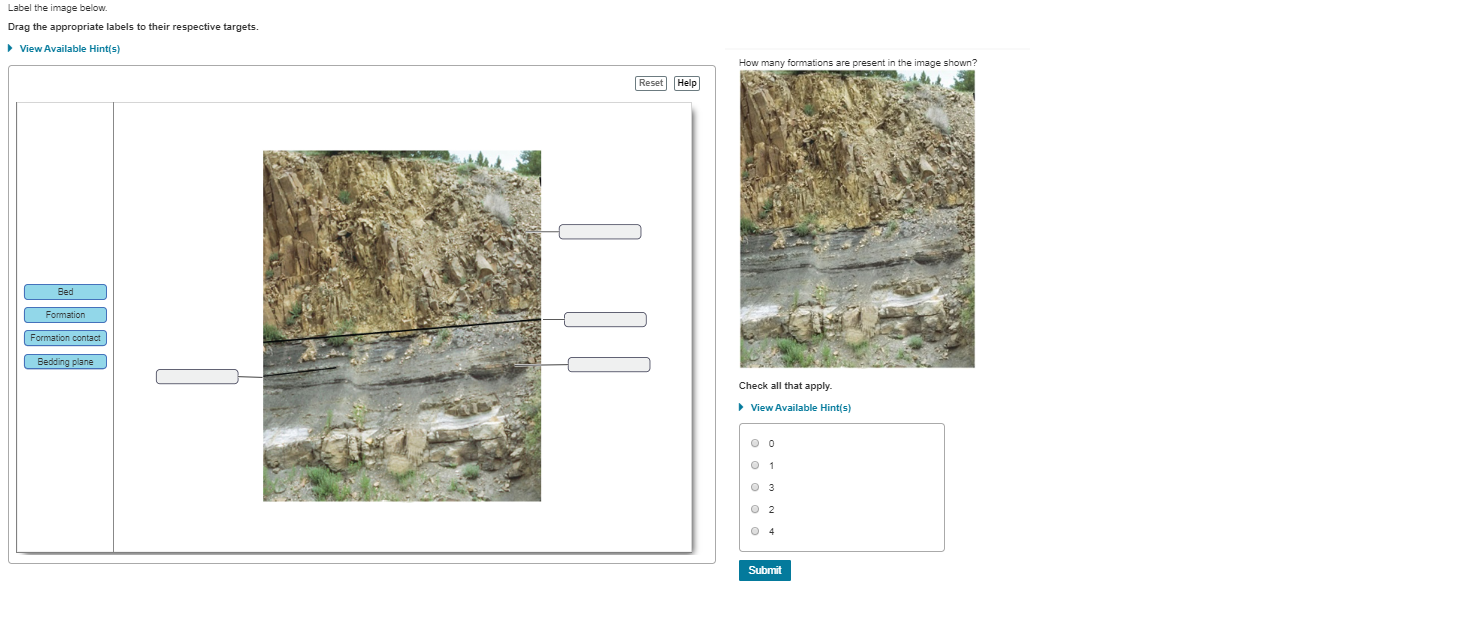The image size is (1470, 636).
Task: Select the radio button for answer 4
Action: pyautogui.click(x=755, y=531)
